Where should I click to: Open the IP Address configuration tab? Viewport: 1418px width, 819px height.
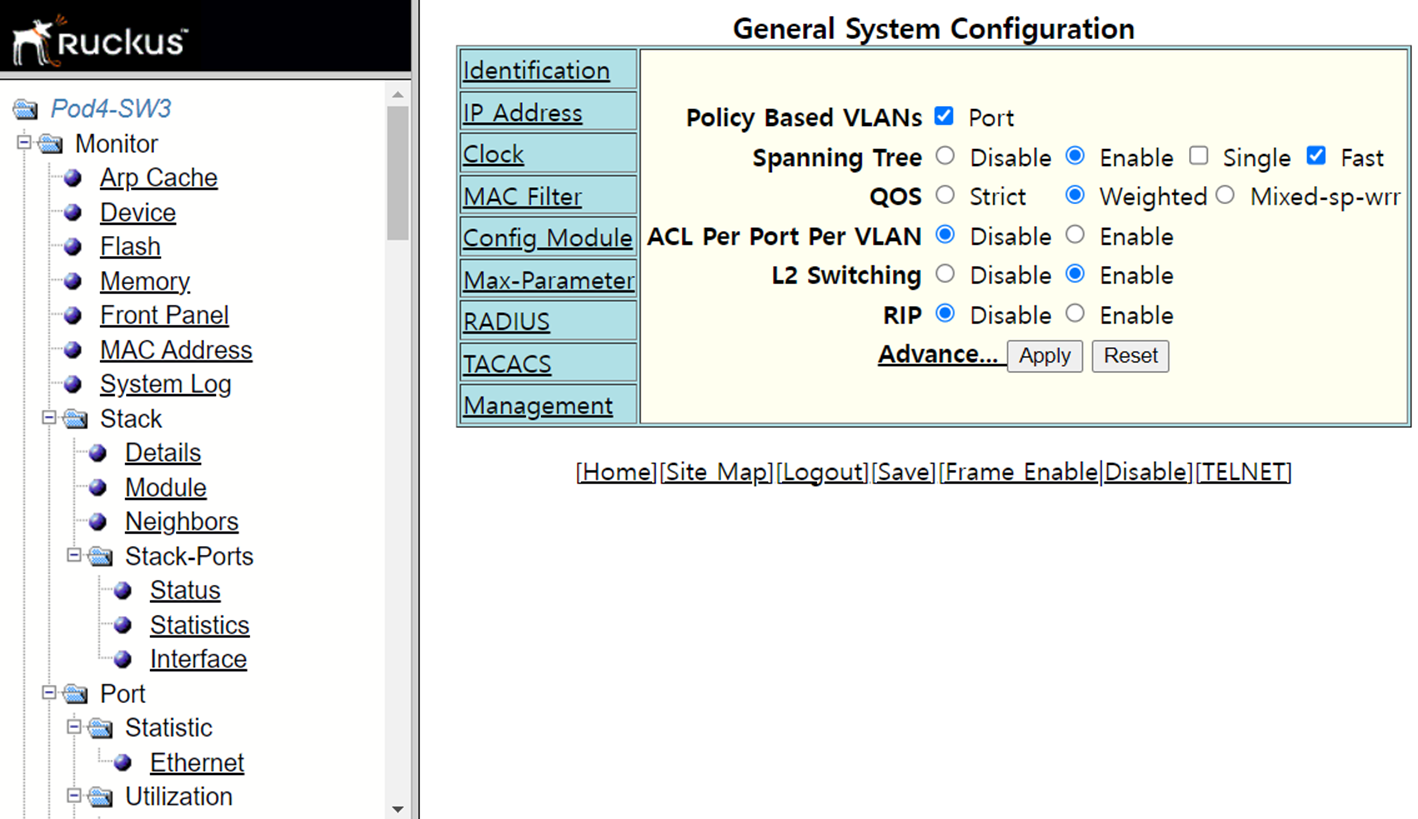coord(522,112)
